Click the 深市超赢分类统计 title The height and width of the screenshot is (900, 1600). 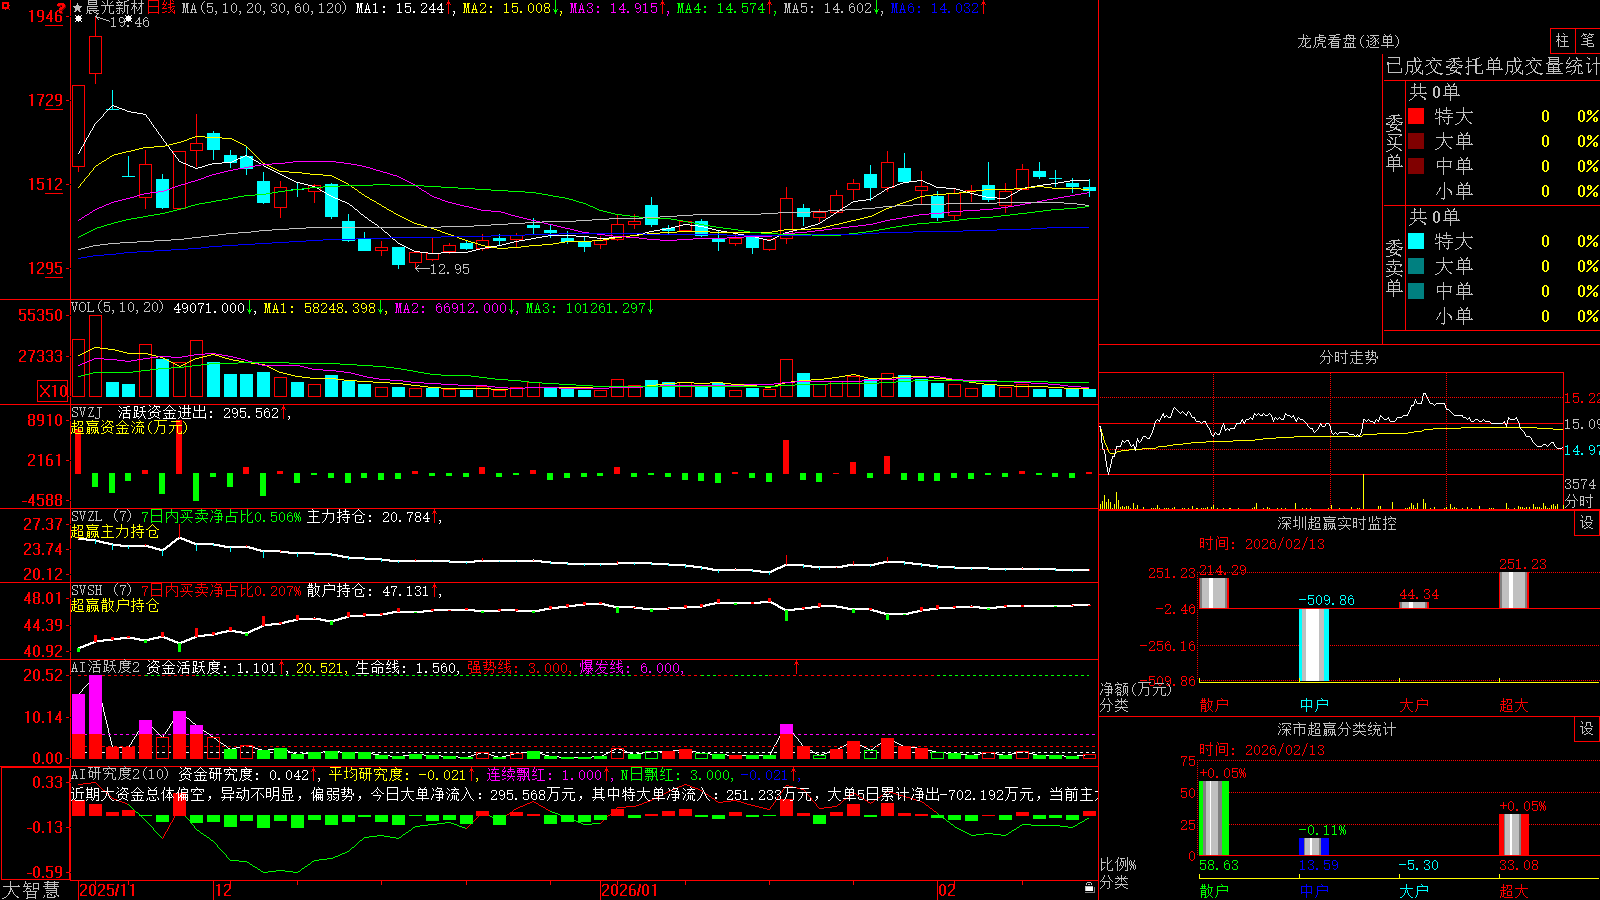1336,729
